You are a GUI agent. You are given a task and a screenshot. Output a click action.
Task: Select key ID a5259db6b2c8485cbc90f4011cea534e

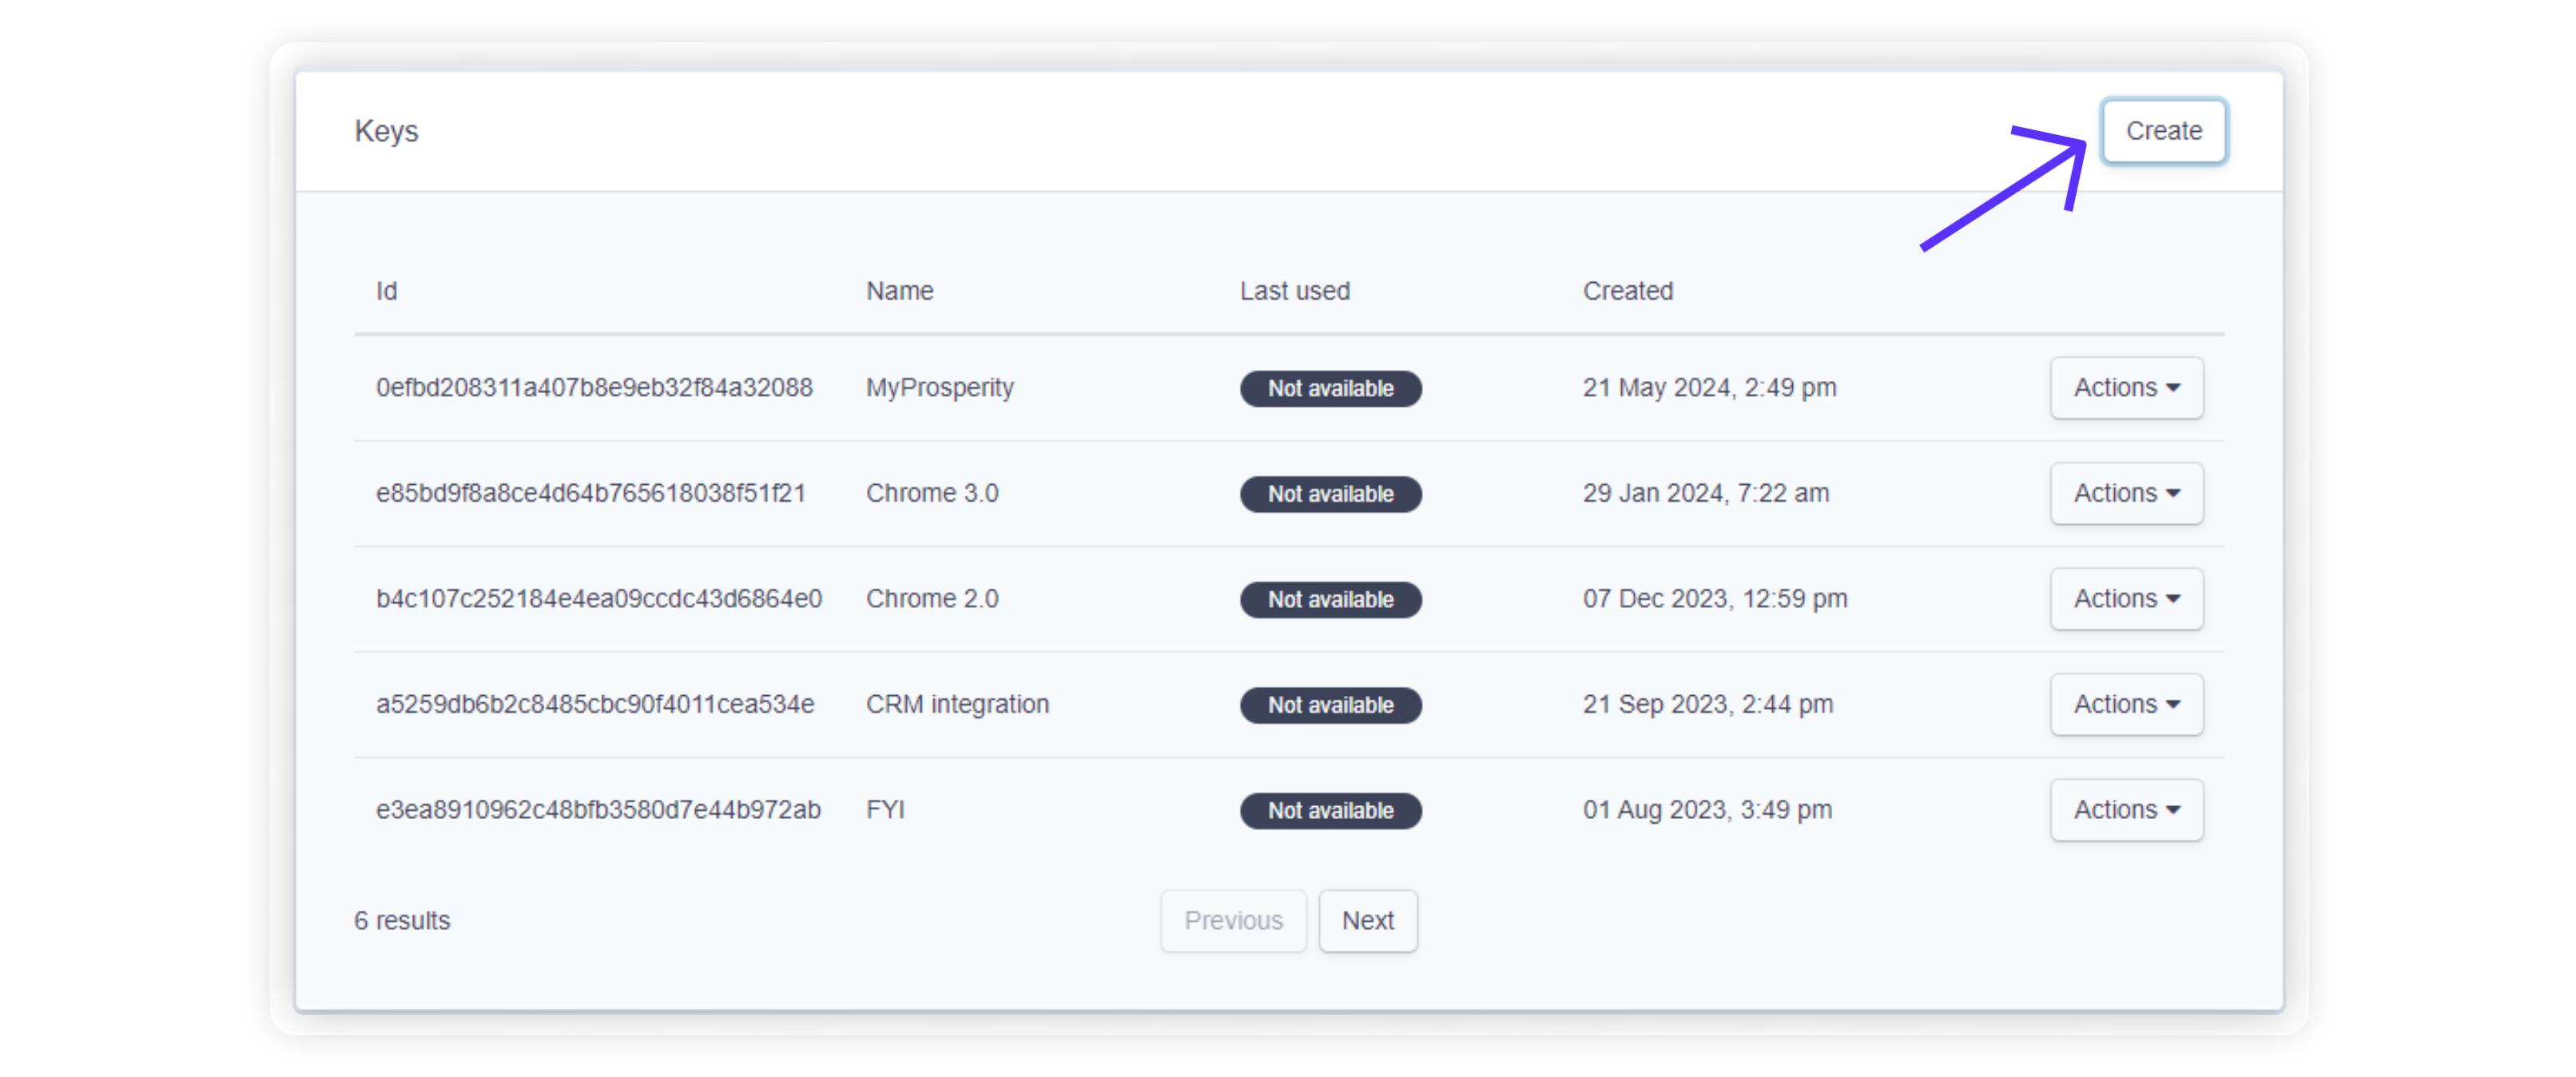(595, 704)
